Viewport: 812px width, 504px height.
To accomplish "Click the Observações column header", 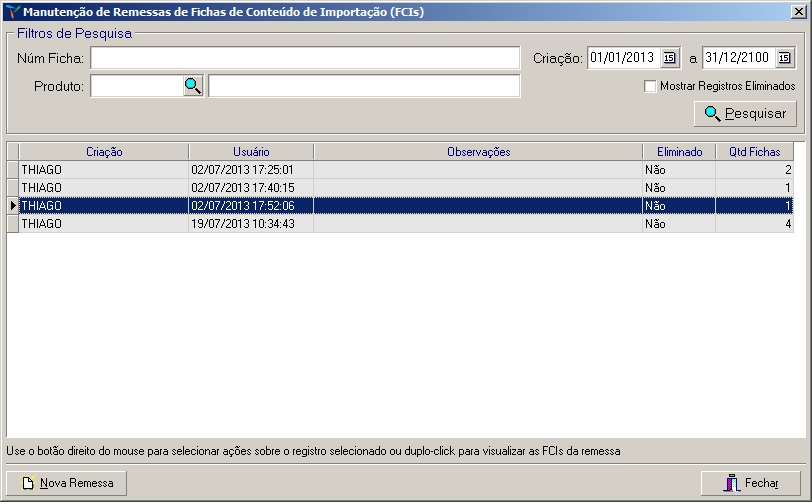I will pos(478,152).
